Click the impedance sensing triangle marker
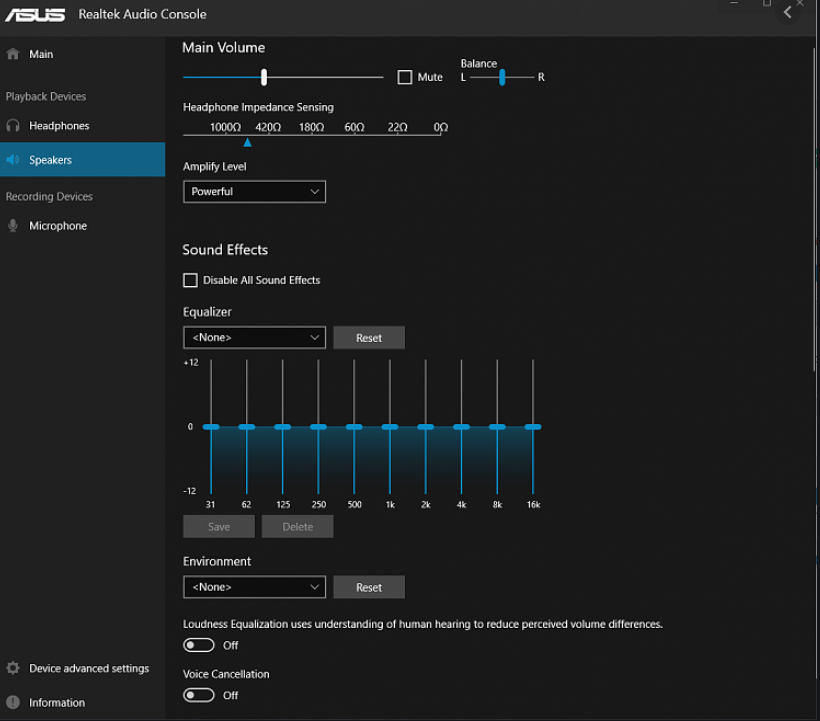This screenshot has width=820, height=721. pyautogui.click(x=248, y=143)
